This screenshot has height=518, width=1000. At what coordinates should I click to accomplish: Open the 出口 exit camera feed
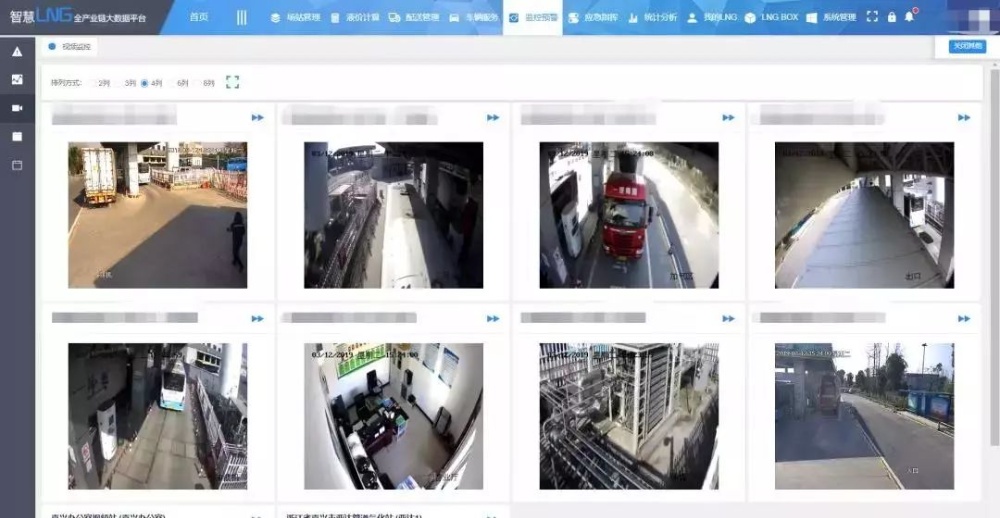coord(864,215)
